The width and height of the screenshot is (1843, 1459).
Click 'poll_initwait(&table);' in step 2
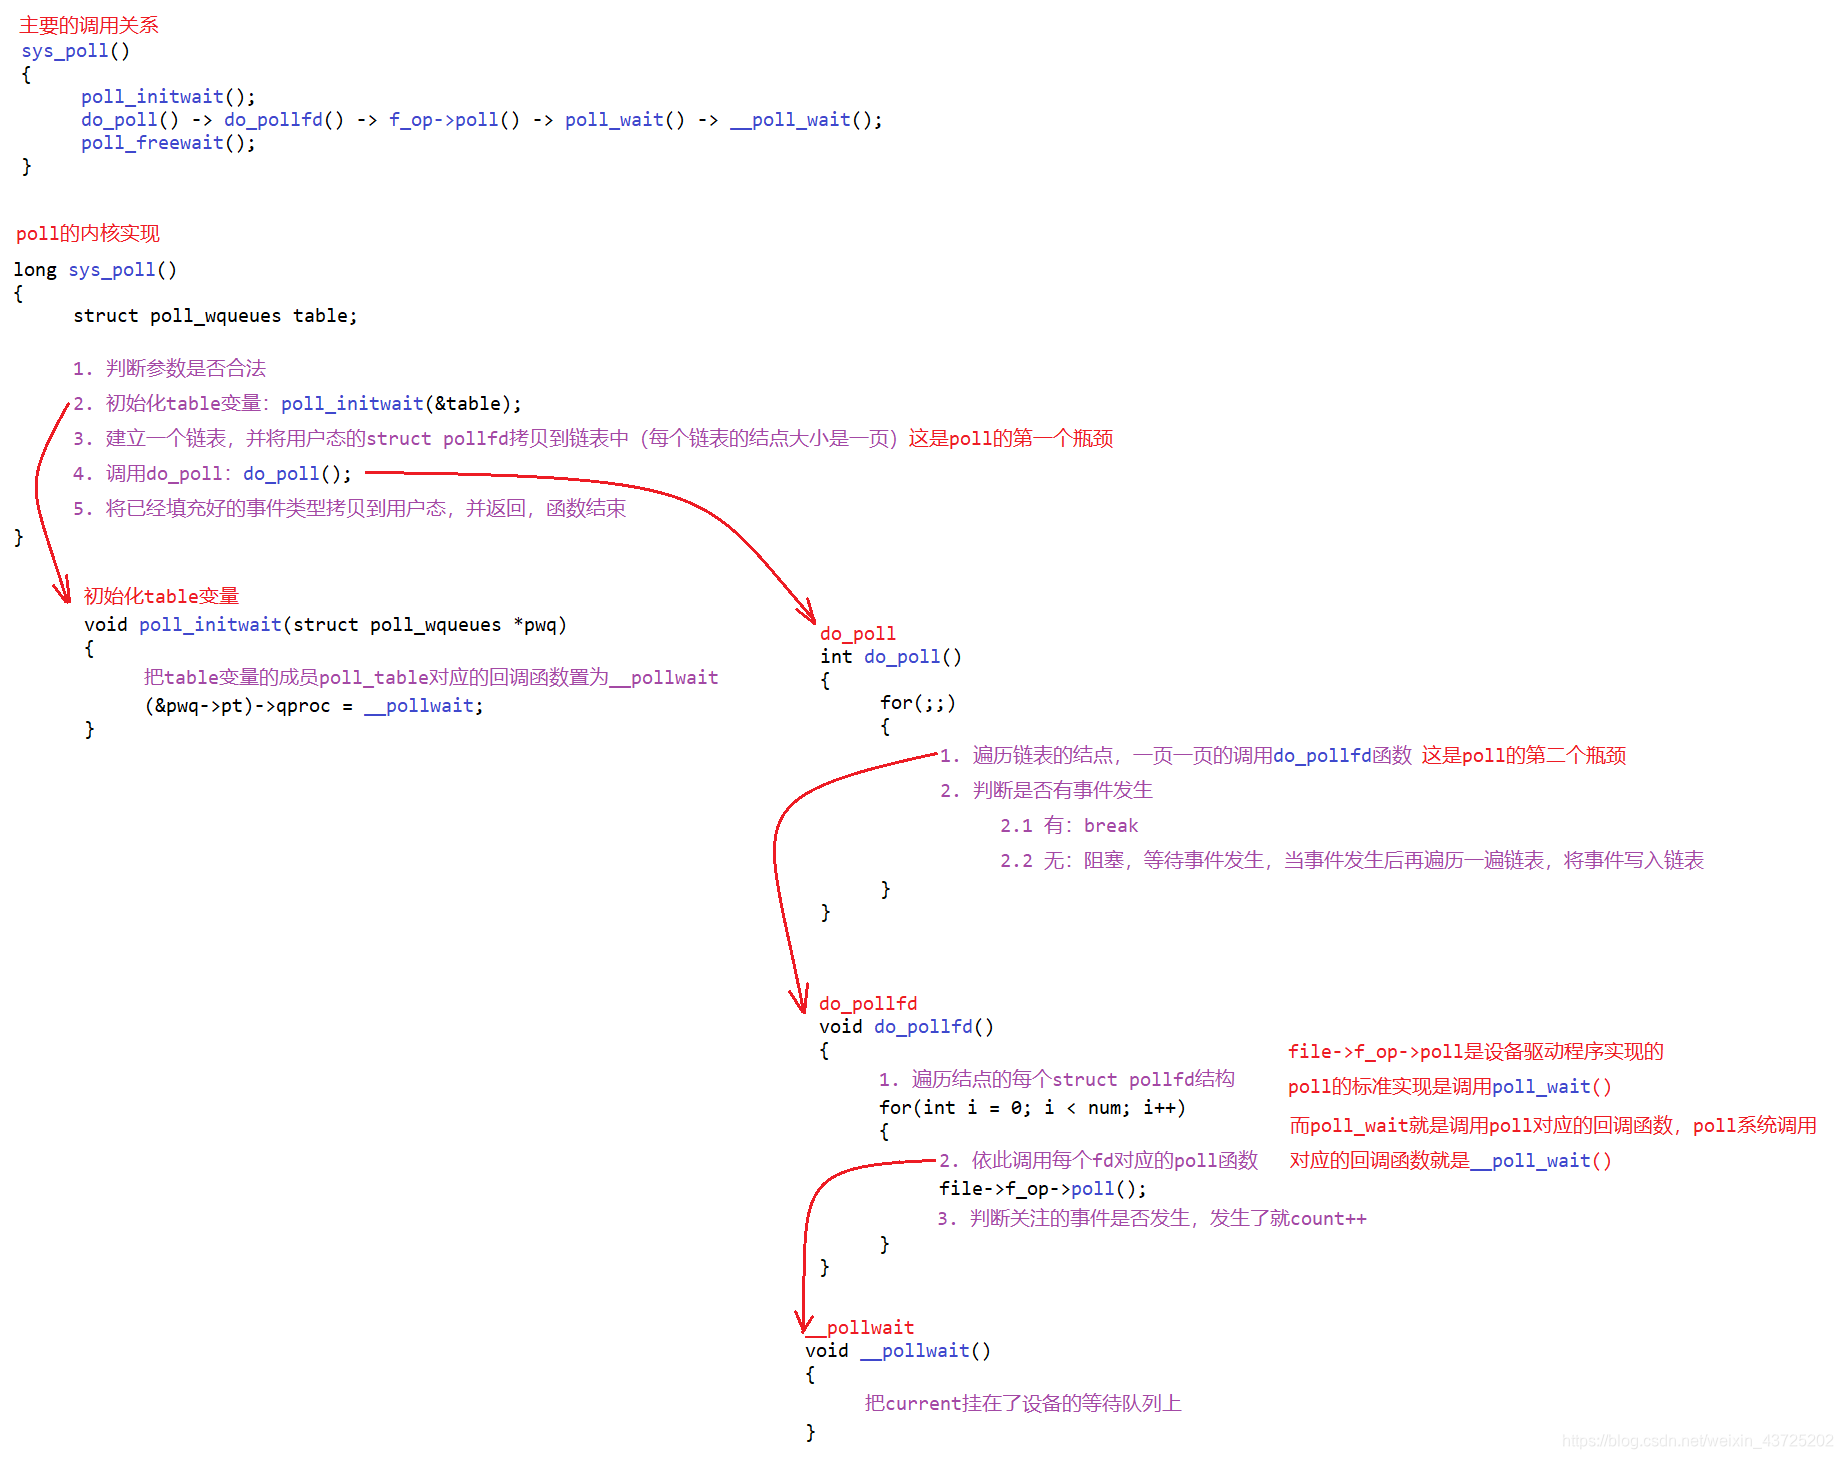coord(401,403)
